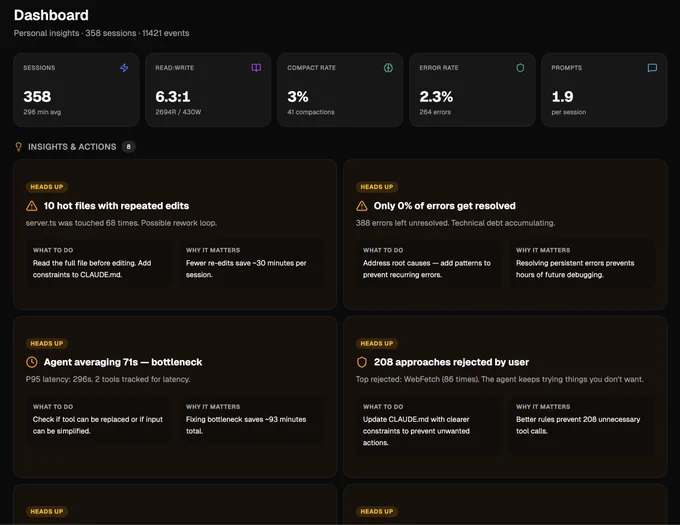
Task: Click Heads Up tag on hot files card
Action: click(47, 187)
